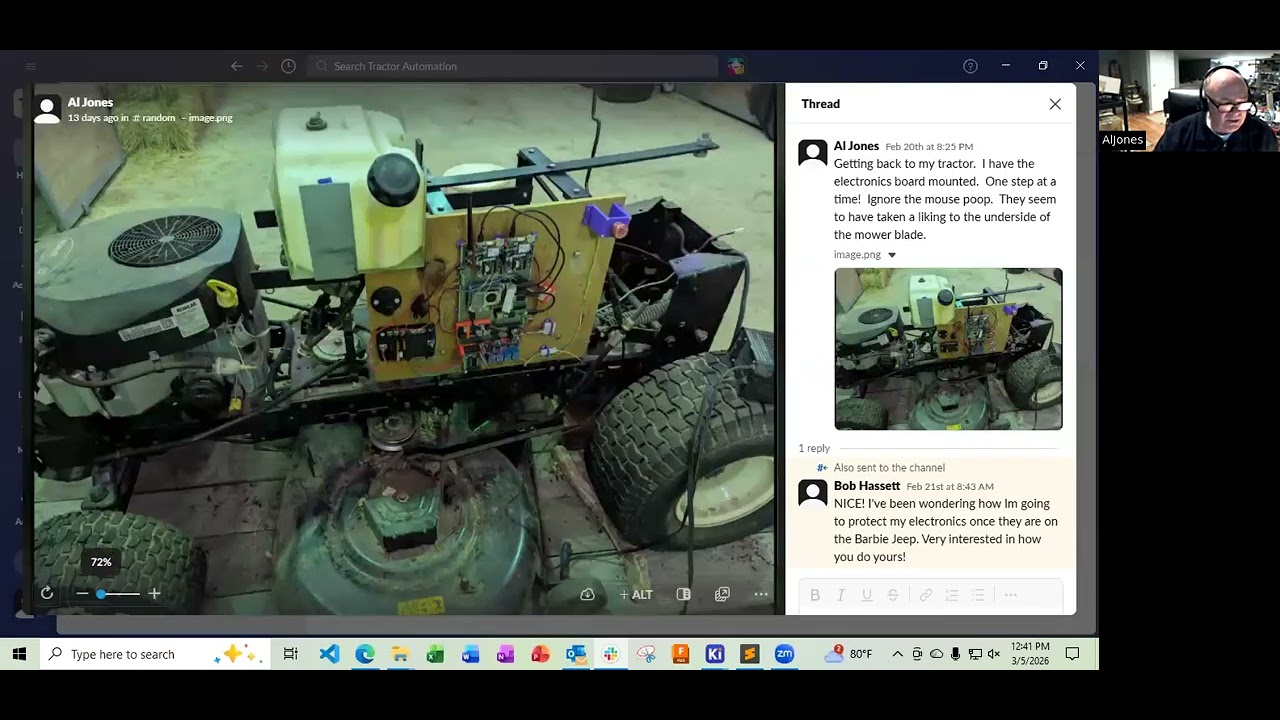Download the image using the cloud icon

[x=587, y=594]
